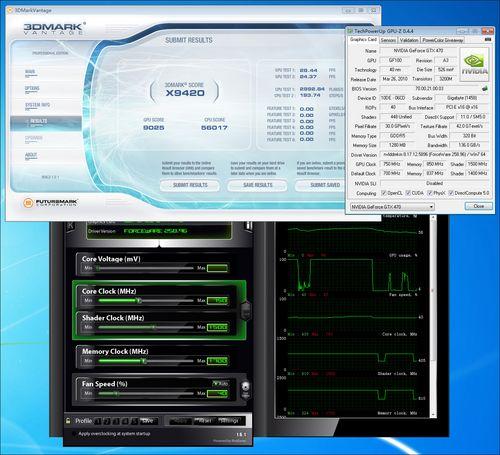Click the left arrow icon at the Afterburner info panel
The image size is (500, 455).
click(x=70, y=226)
